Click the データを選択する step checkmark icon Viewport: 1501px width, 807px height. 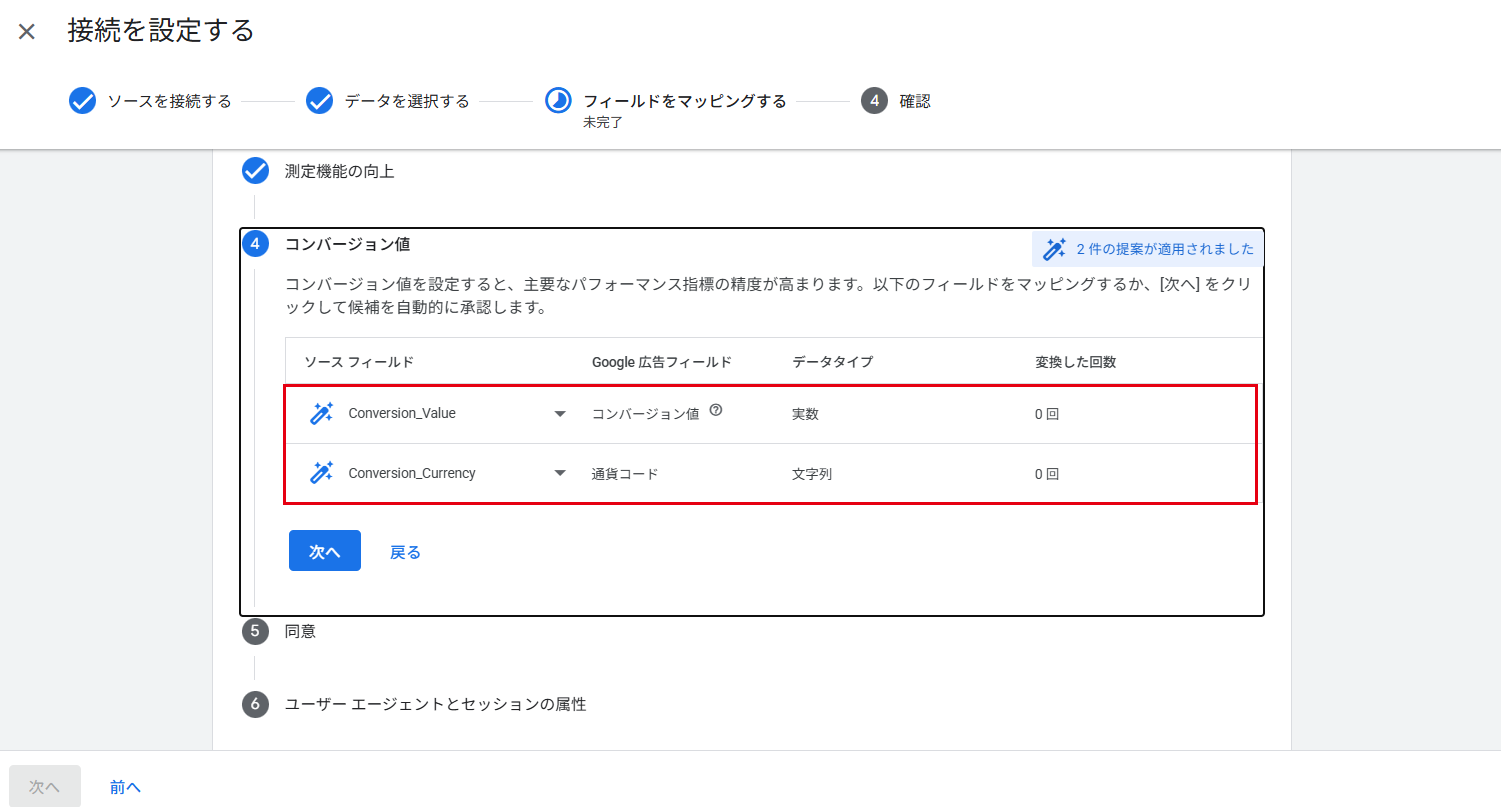[319, 101]
